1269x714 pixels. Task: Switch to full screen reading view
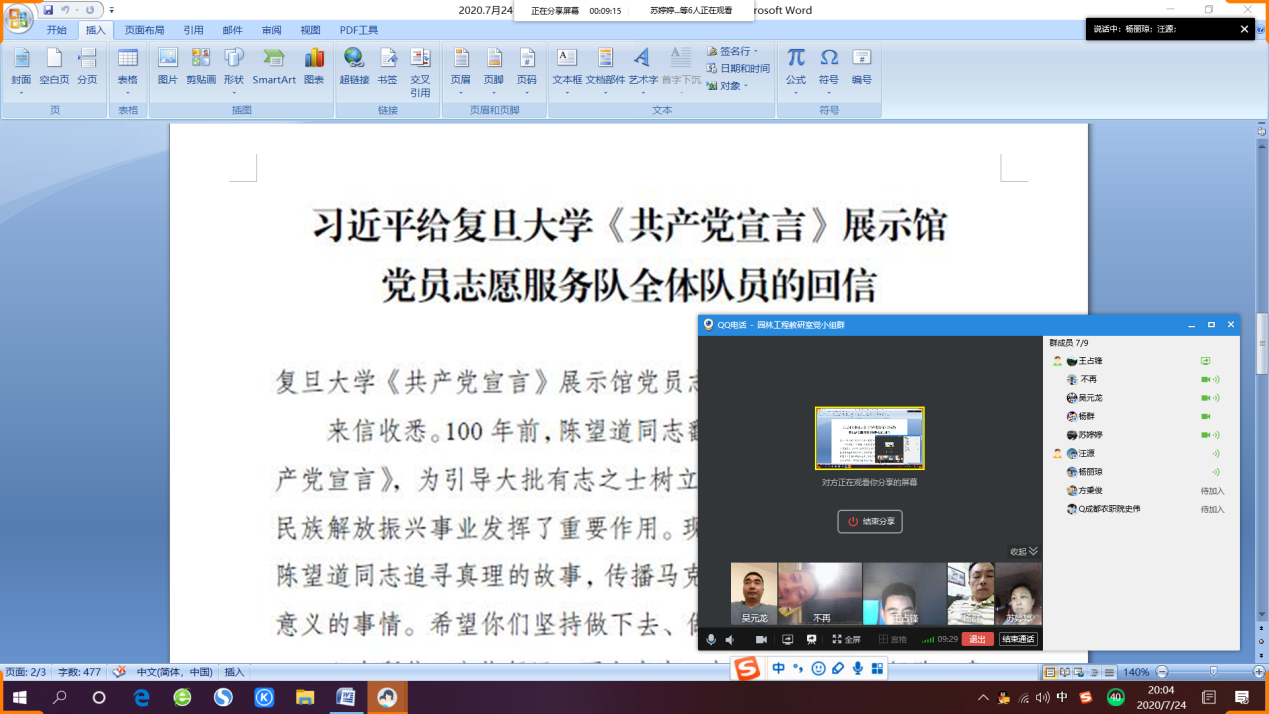1064,672
